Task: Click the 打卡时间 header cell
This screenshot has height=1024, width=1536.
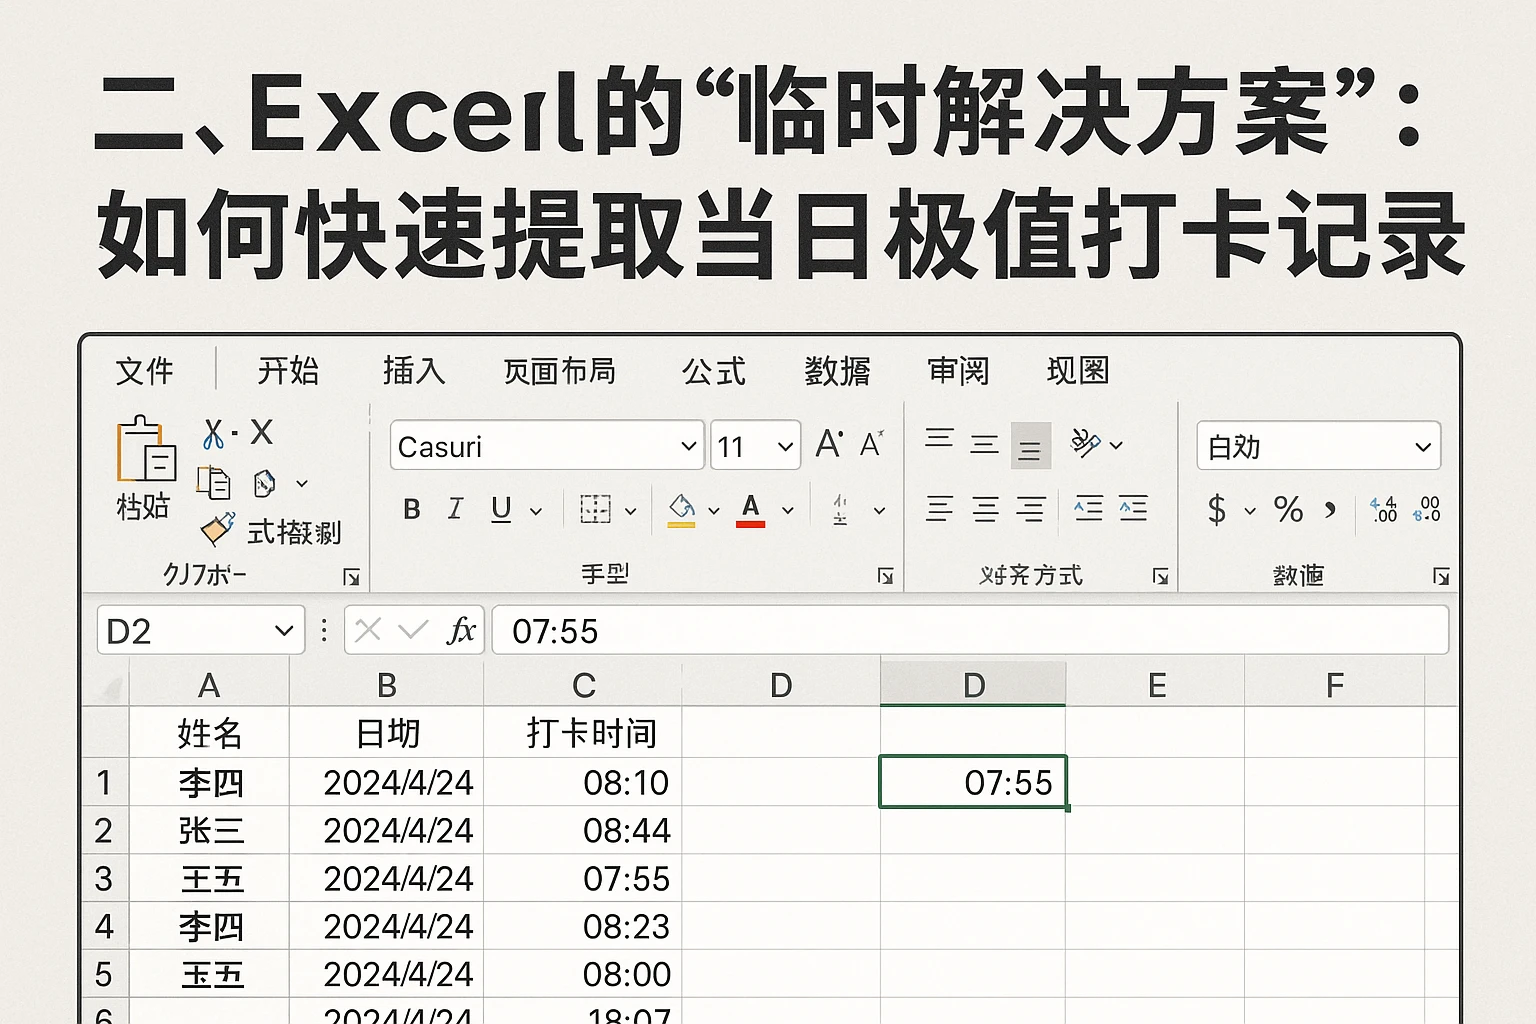Action: click(584, 733)
